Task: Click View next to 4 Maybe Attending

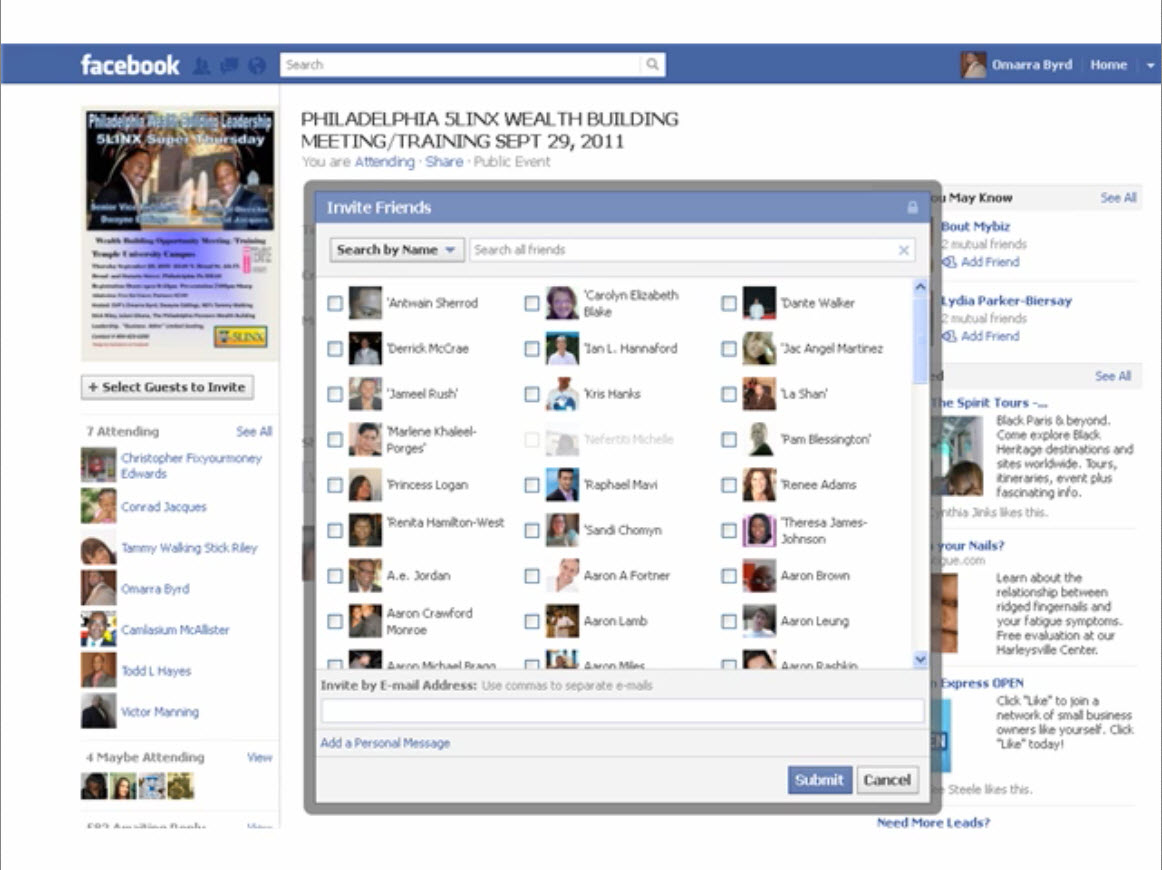Action: point(259,757)
